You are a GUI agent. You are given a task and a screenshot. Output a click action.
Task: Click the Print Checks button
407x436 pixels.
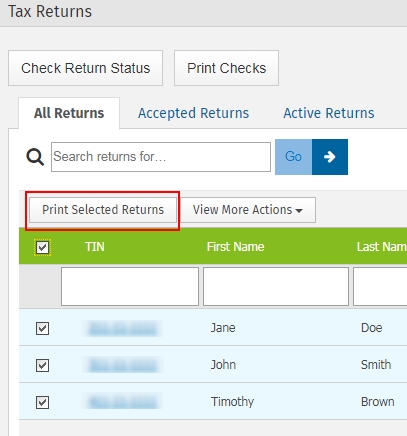[x=226, y=68]
